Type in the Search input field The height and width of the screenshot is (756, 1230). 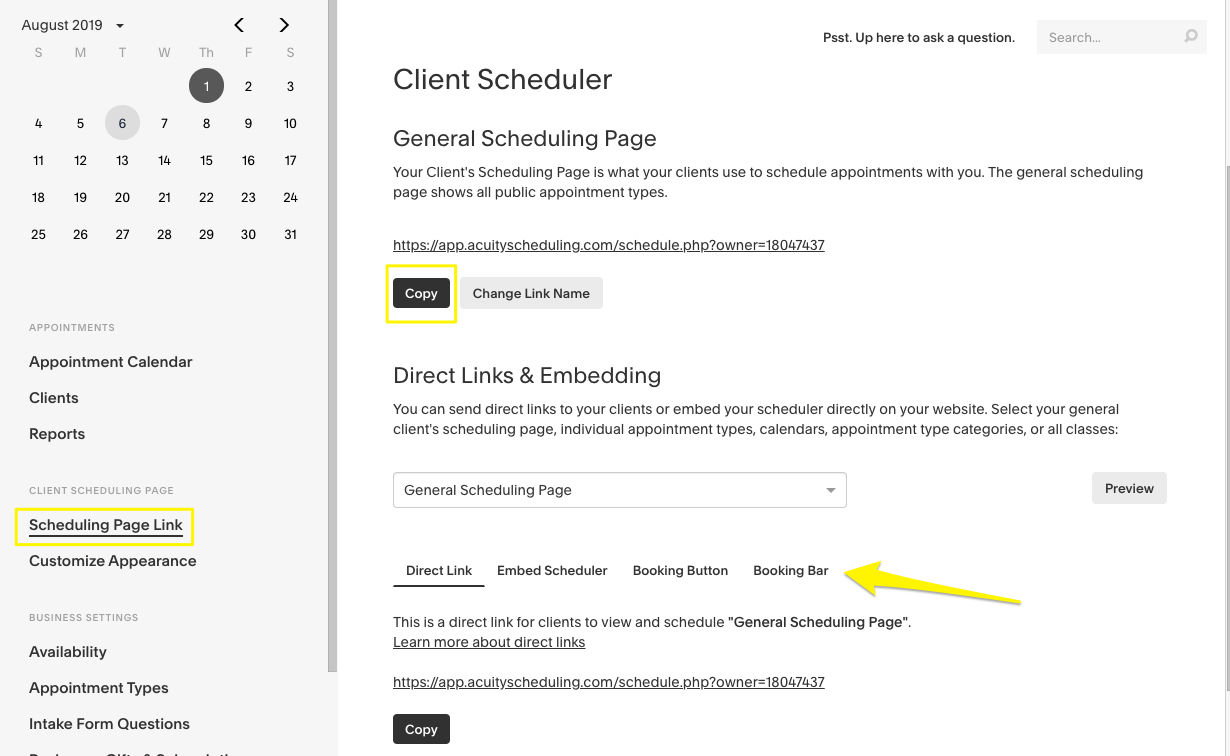(1108, 37)
